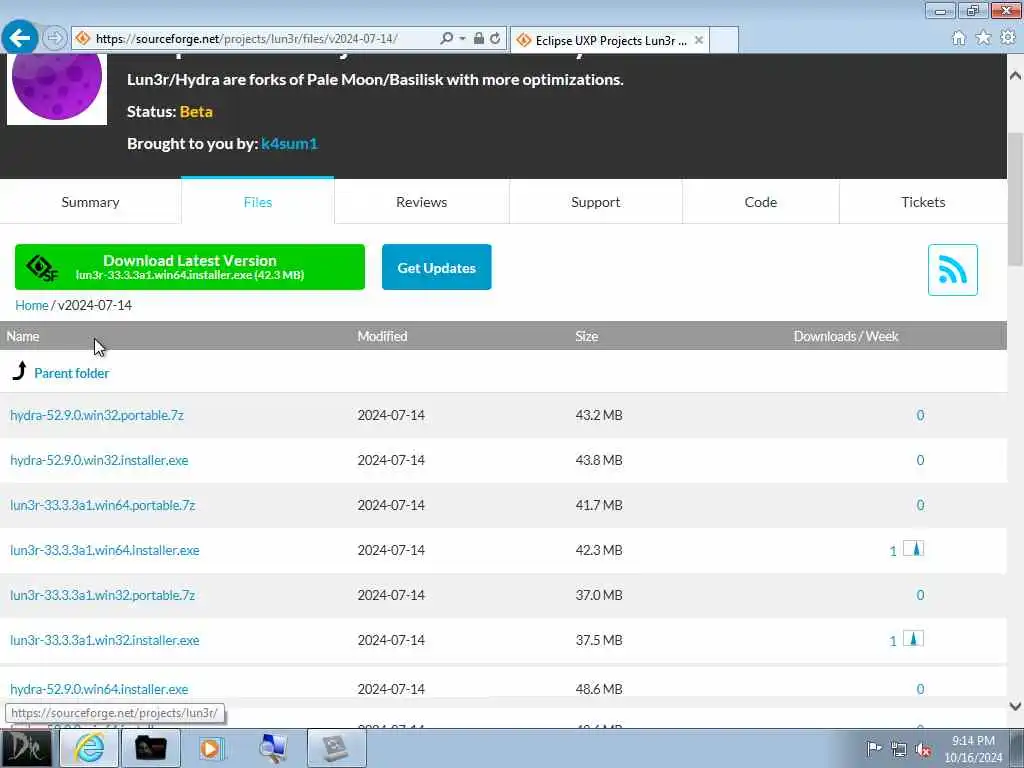This screenshot has width=1024, height=768.
Task: Switch to the Reviews tab
Action: coord(421,202)
